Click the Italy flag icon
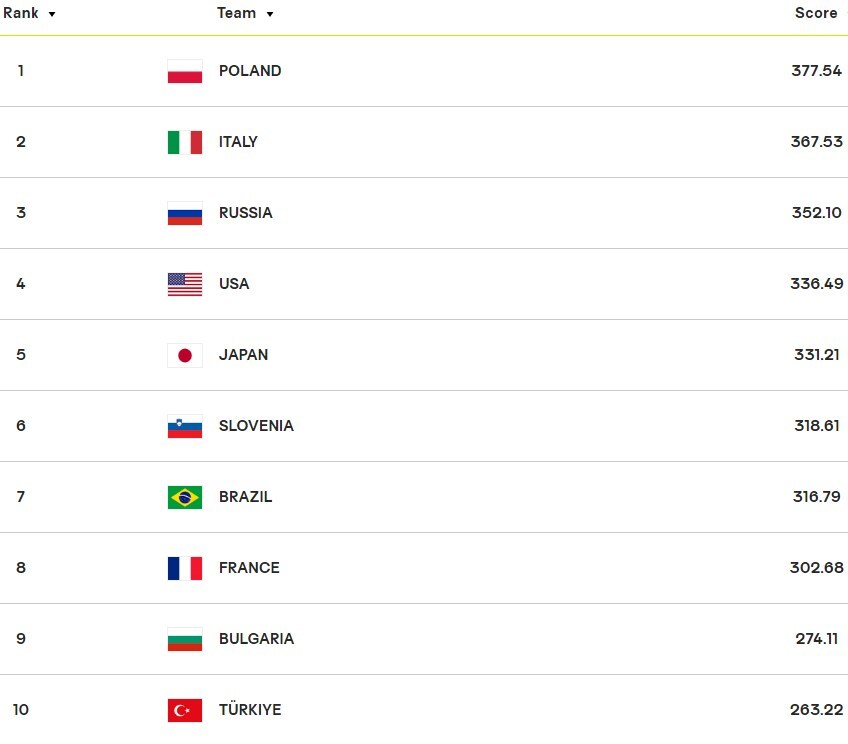The width and height of the screenshot is (848, 744). coord(185,142)
